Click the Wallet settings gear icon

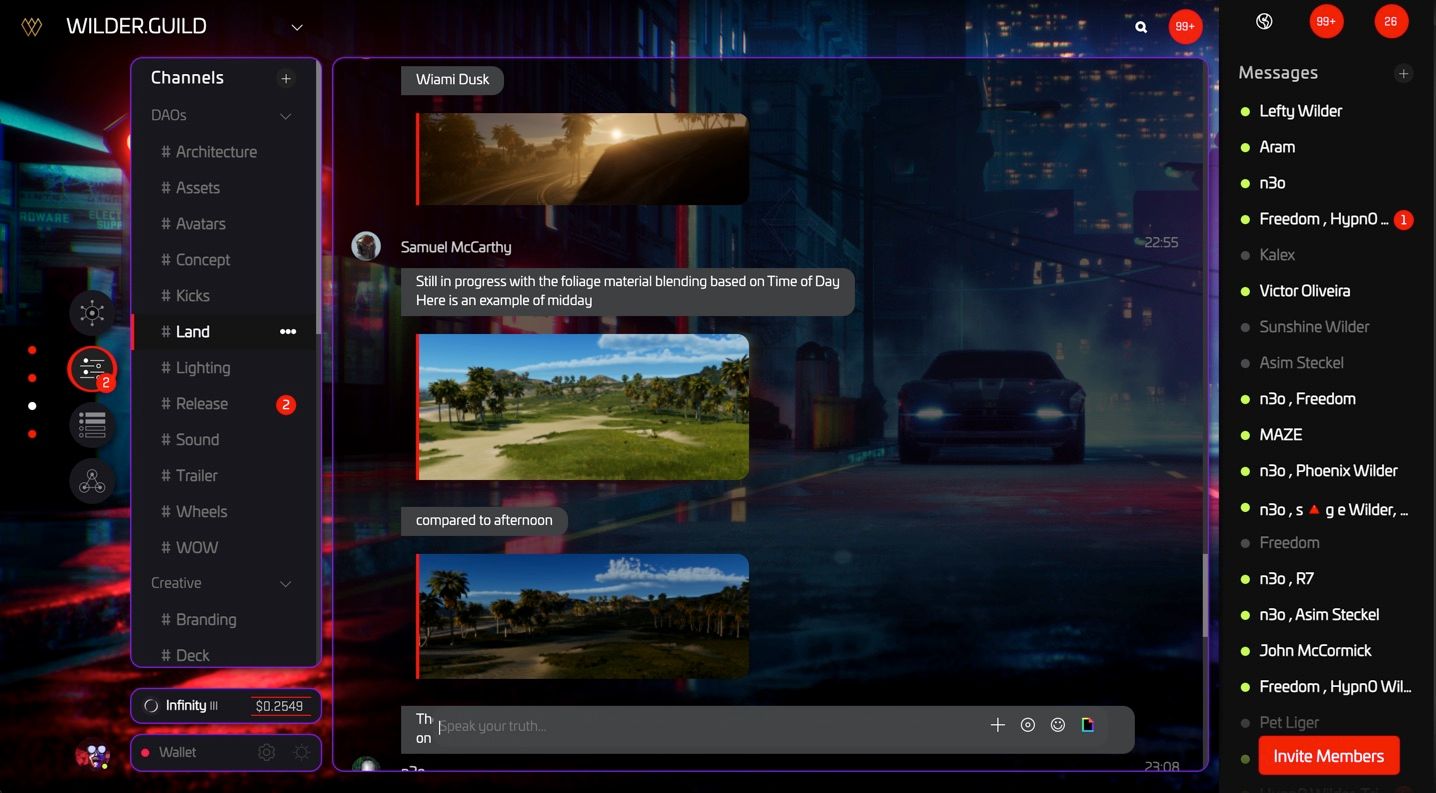pyautogui.click(x=266, y=752)
